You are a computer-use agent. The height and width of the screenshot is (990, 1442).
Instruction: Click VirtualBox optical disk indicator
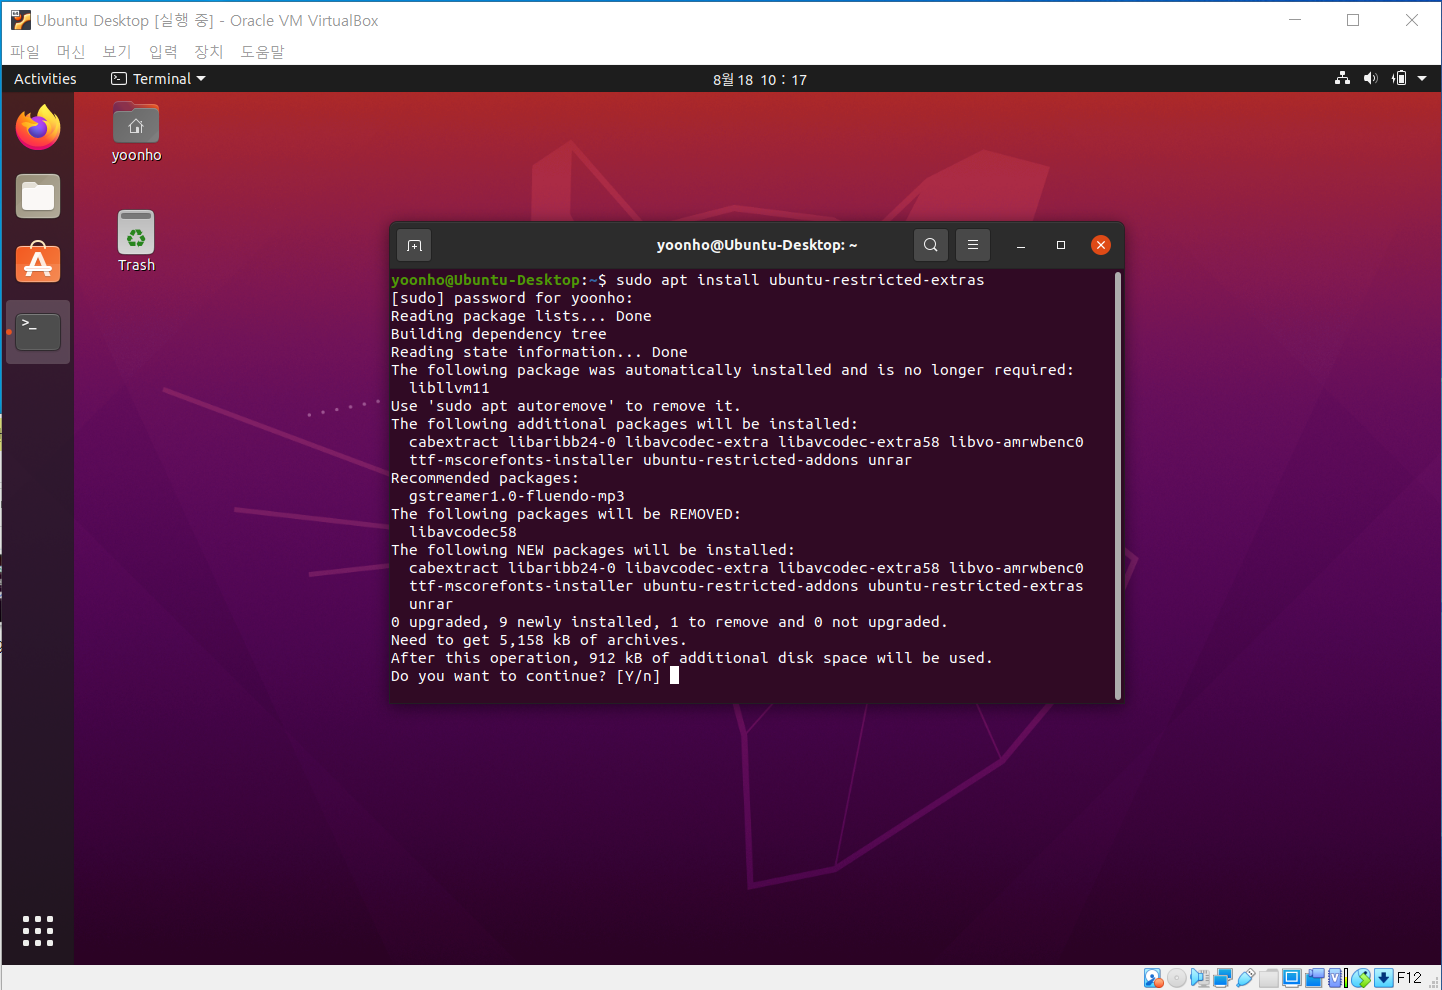[x=1177, y=978]
